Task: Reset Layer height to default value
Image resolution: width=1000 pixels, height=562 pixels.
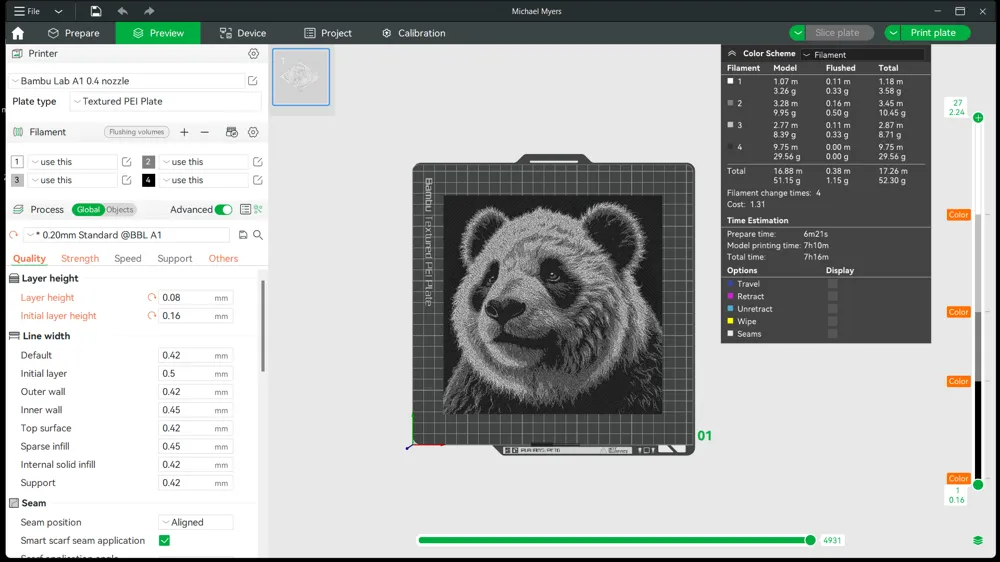Action: coord(152,297)
